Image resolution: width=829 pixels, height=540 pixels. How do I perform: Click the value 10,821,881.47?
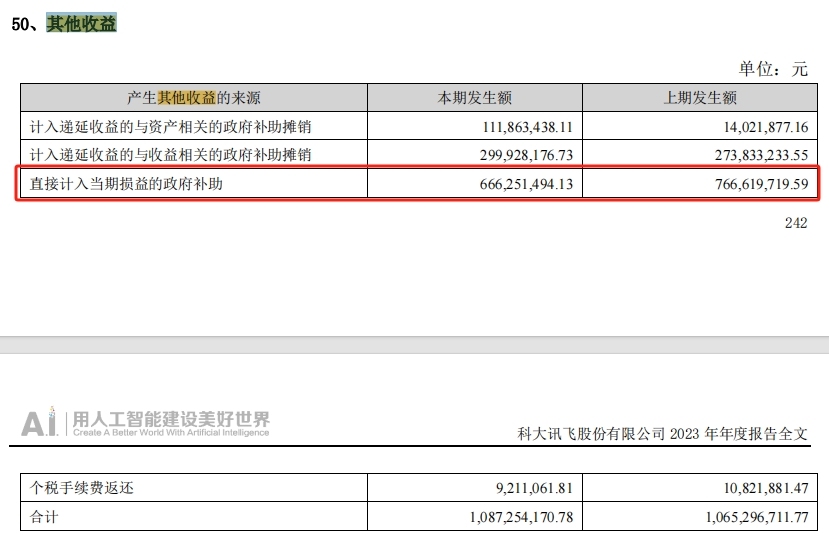[x=766, y=488]
